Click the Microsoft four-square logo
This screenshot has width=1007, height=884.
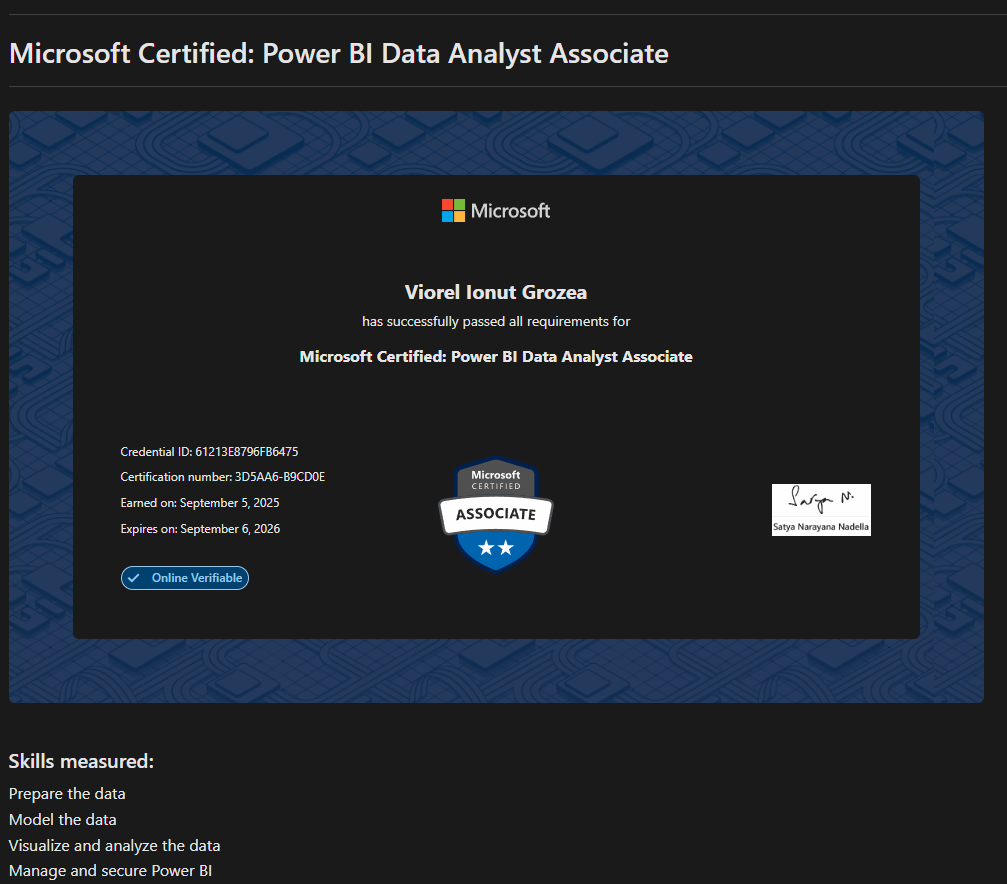click(453, 211)
